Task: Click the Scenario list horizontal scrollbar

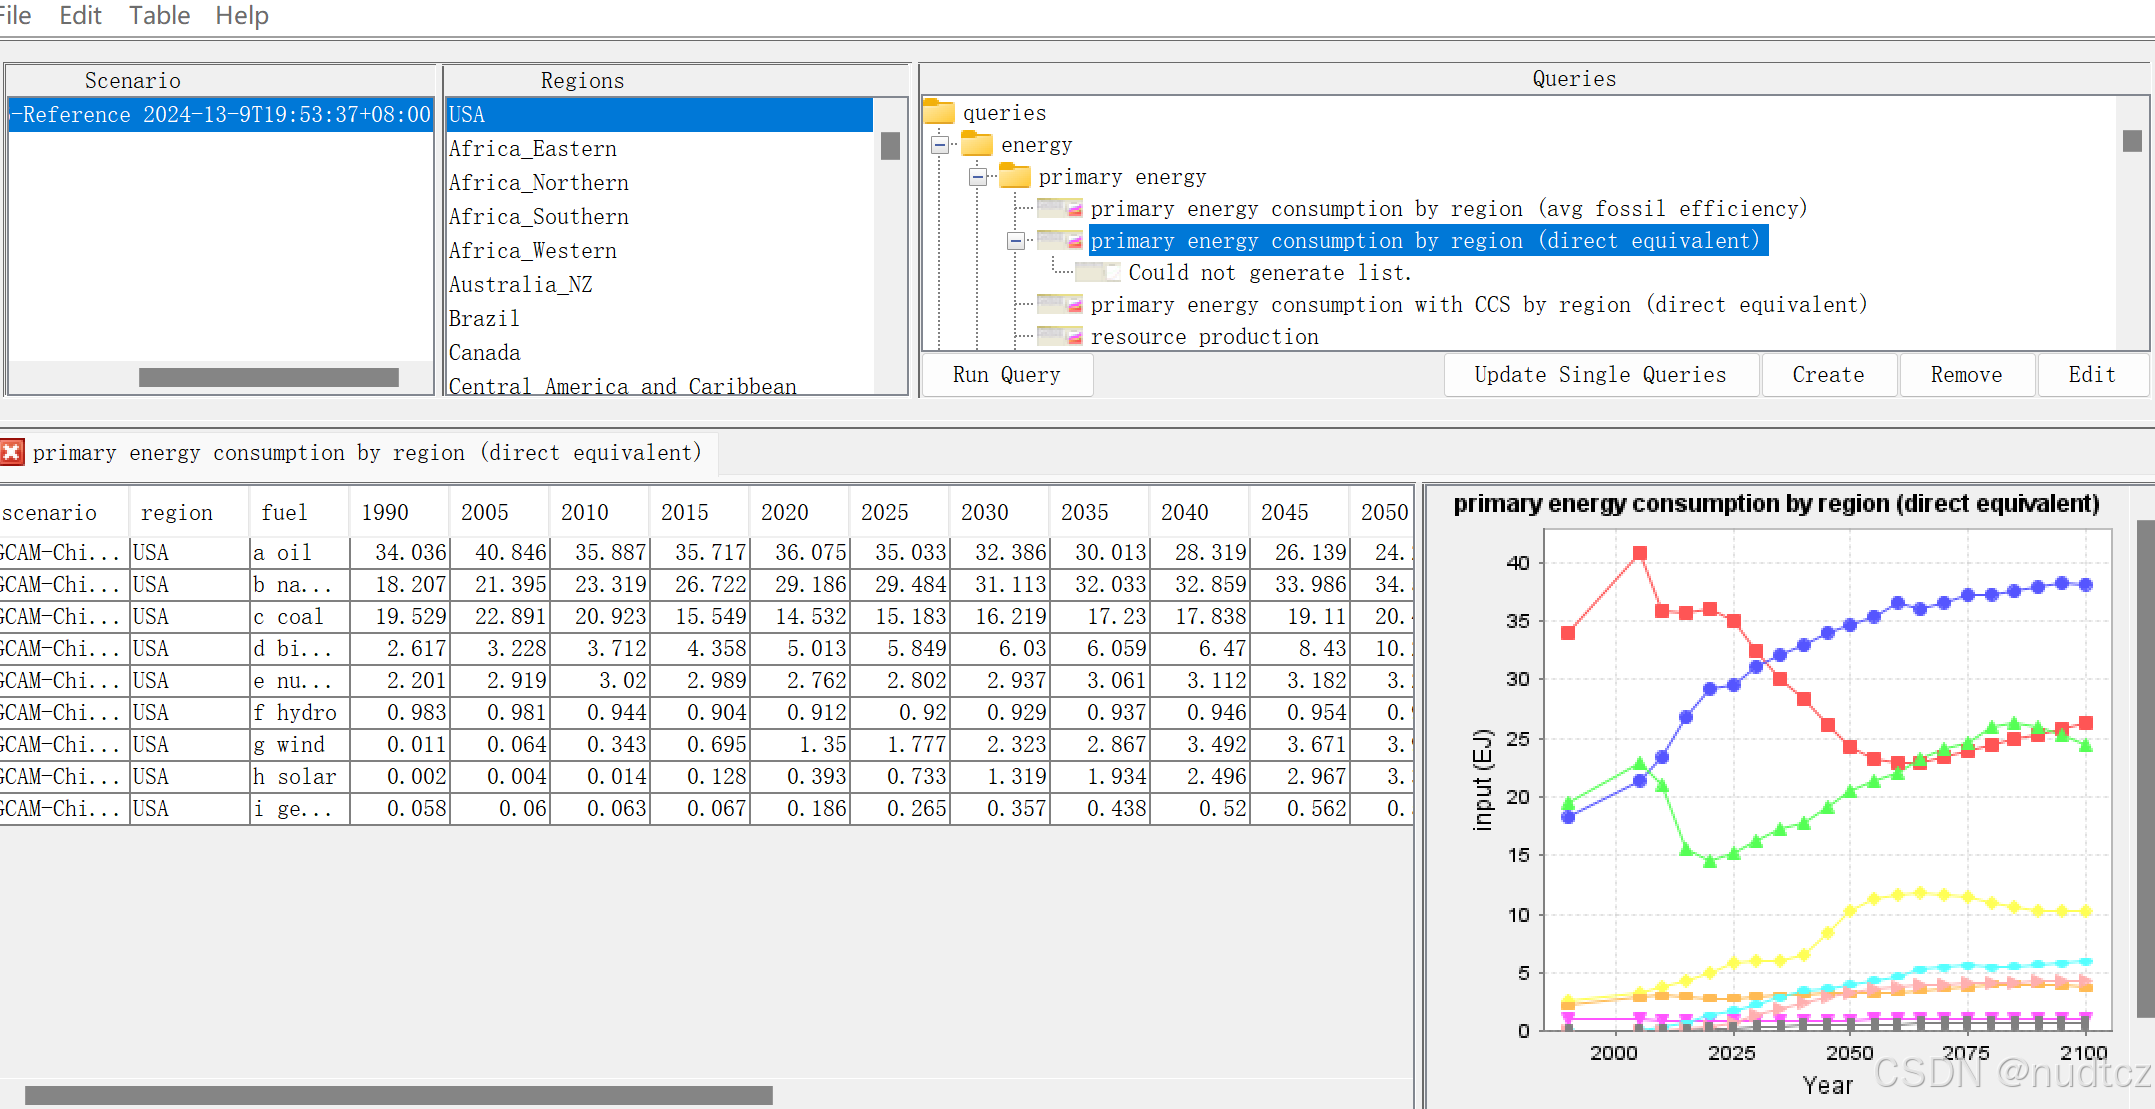Action: pos(268,377)
